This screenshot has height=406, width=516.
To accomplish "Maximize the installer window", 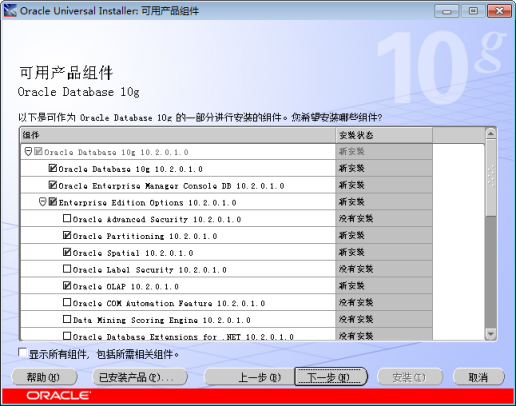I will pyautogui.click(x=473, y=11).
